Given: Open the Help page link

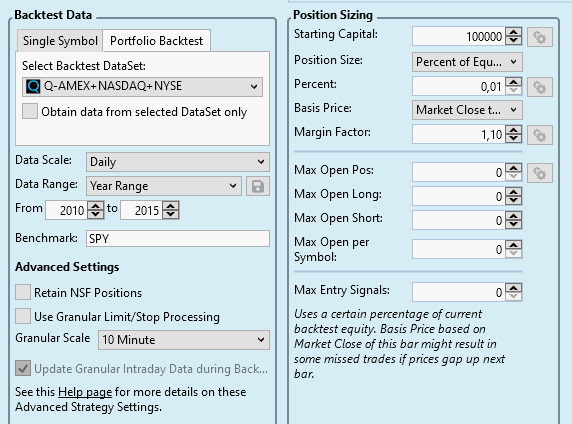Looking at the screenshot, I should [85, 392].
